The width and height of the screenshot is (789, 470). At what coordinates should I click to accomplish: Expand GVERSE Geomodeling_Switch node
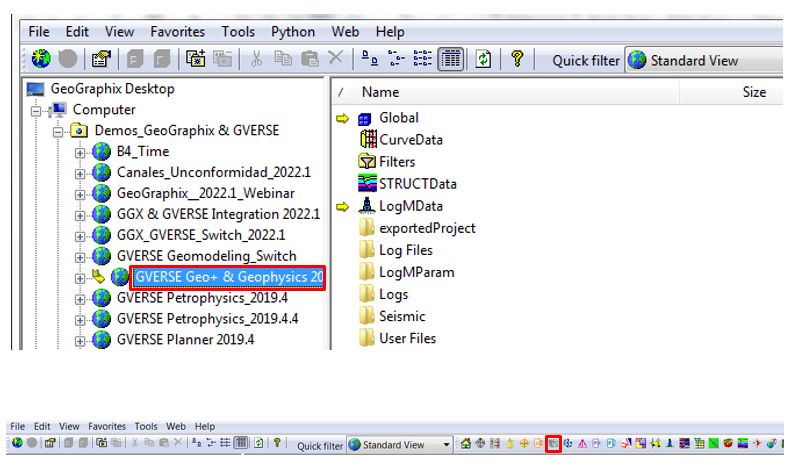80,258
